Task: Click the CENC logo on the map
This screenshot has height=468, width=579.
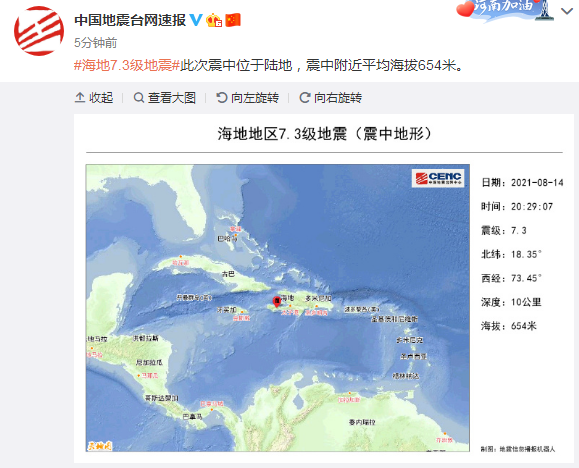Action: point(438,178)
